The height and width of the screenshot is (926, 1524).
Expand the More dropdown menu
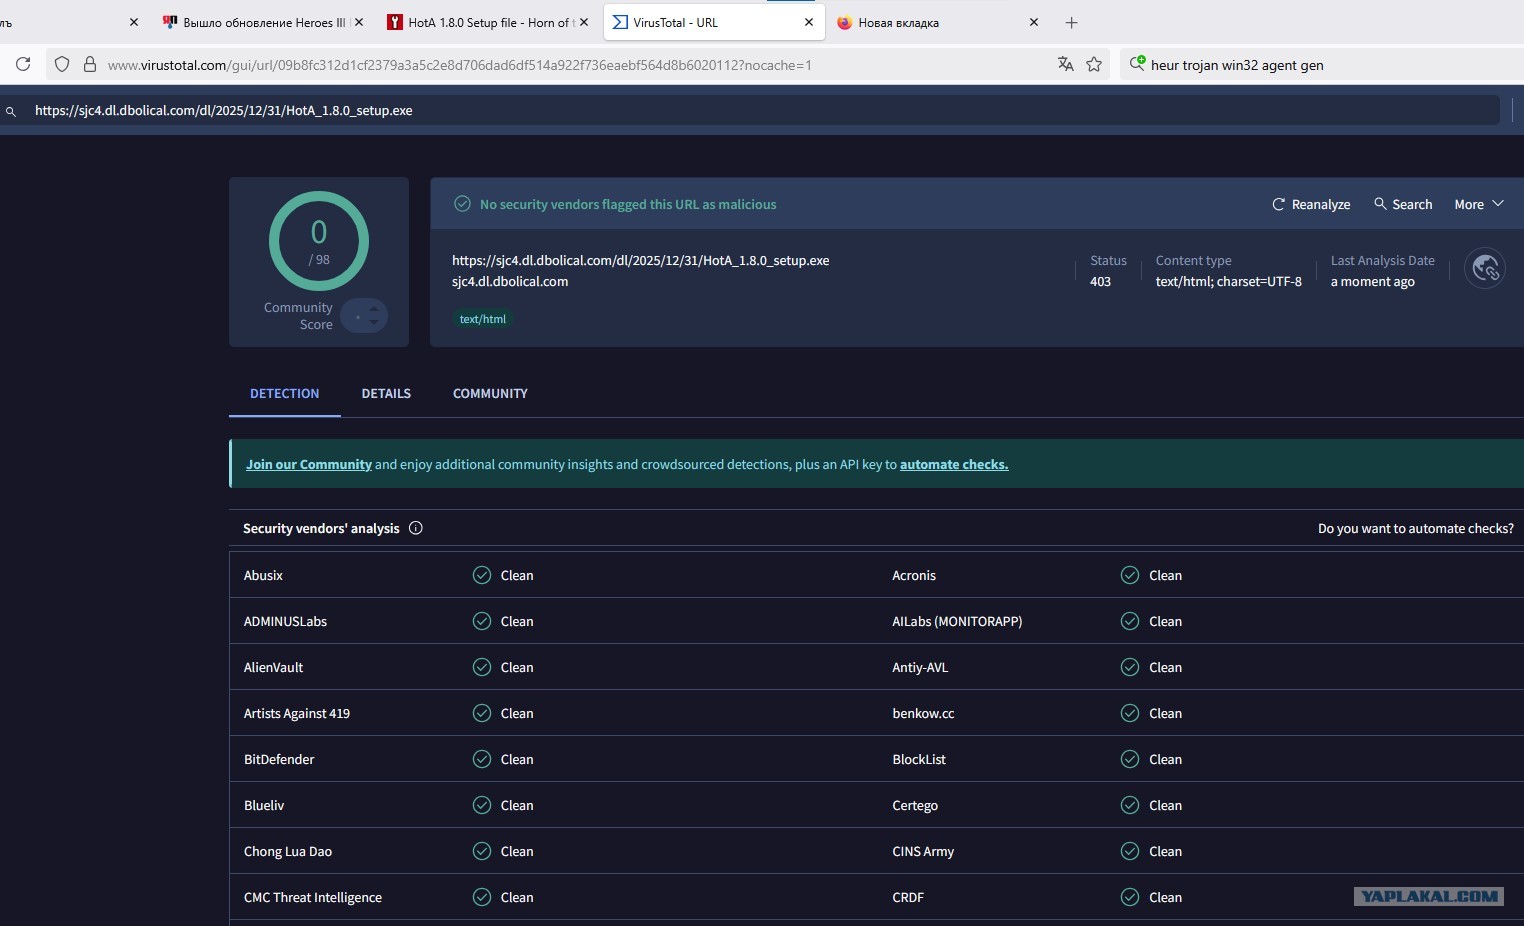1479,204
